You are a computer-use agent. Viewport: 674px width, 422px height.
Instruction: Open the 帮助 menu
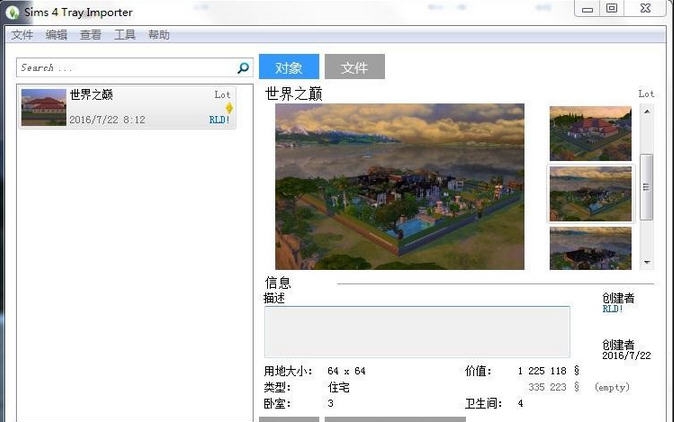click(x=159, y=35)
